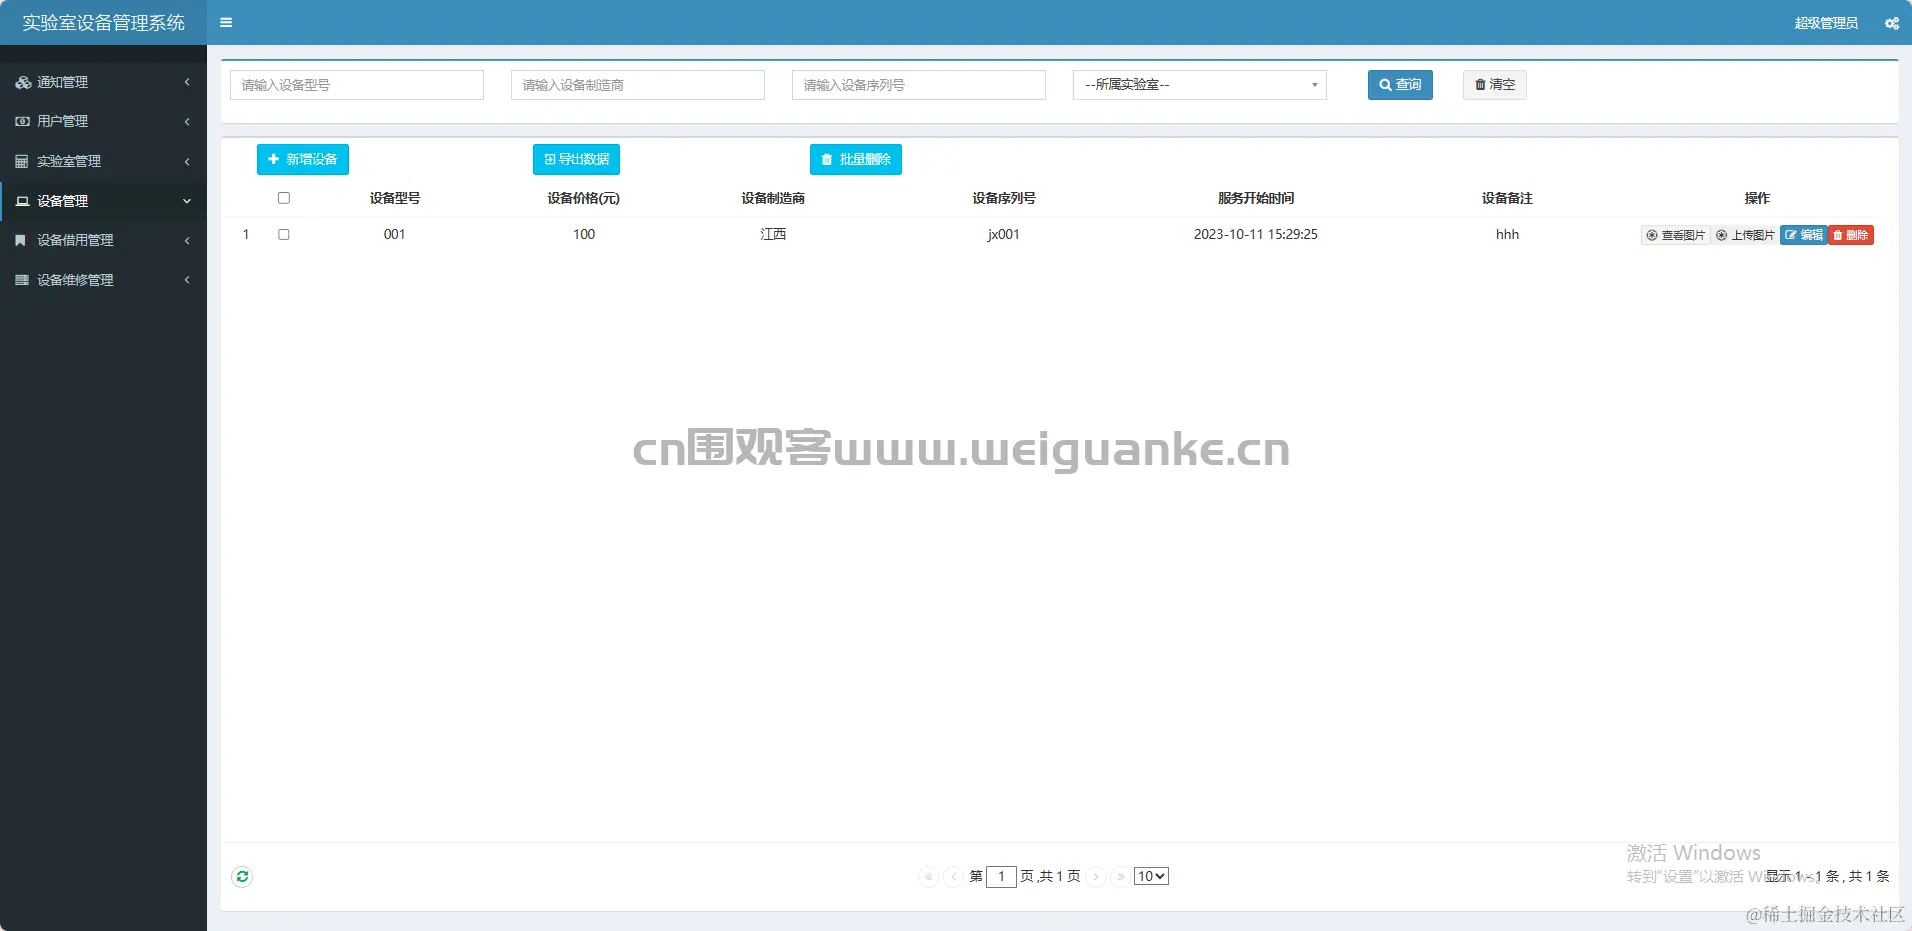The height and width of the screenshot is (931, 1912).
Task: Click the 编辑 edit button for device 001
Action: point(1804,235)
